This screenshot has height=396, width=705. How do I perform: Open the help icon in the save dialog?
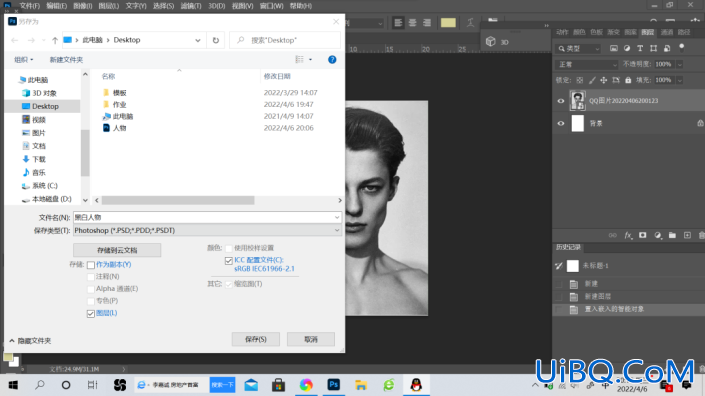point(332,60)
